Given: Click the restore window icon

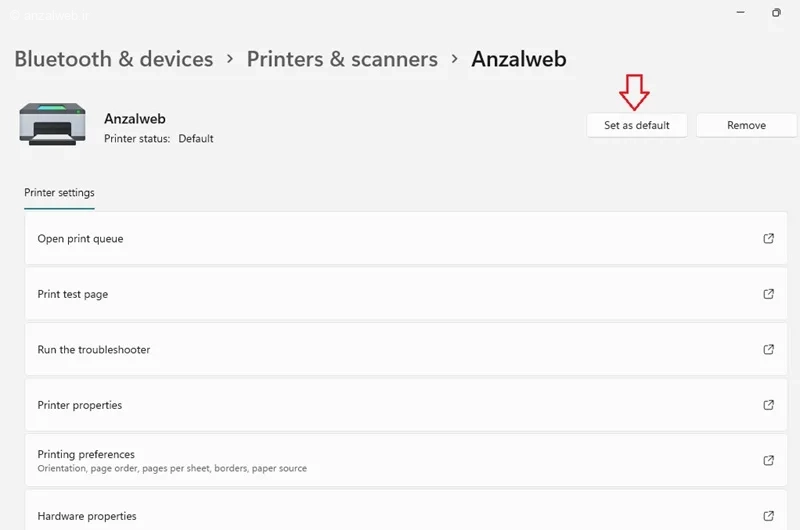Looking at the screenshot, I should tap(776, 12).
